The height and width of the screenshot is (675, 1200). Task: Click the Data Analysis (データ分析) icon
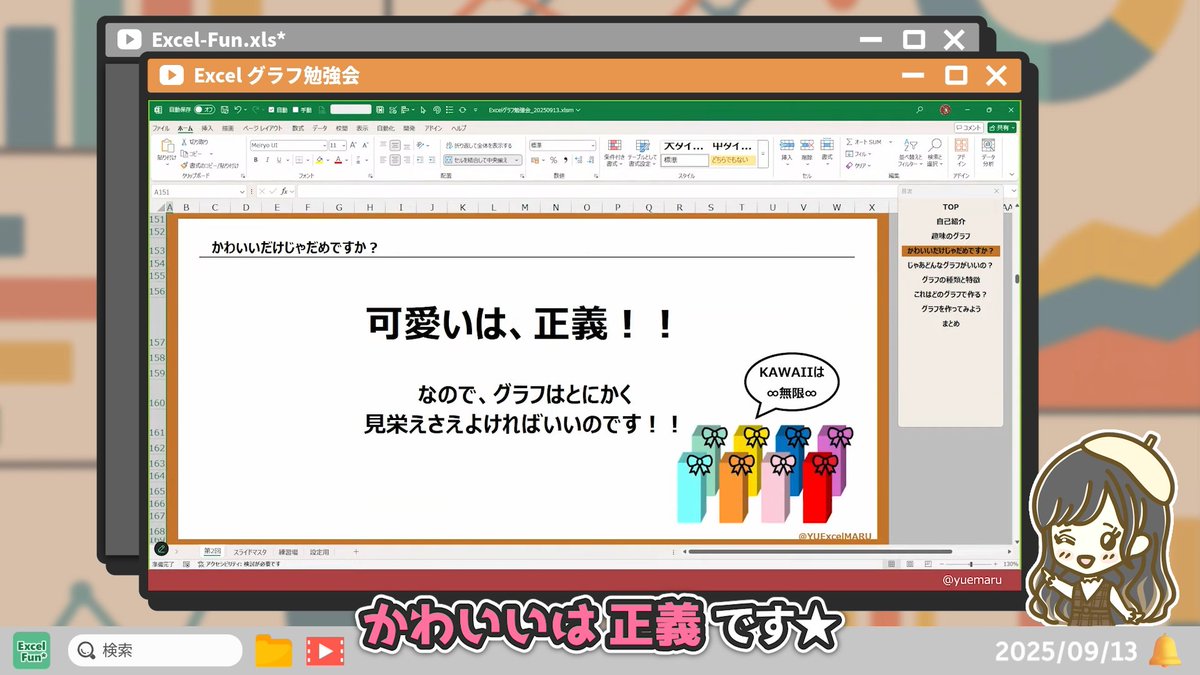click(x=988, y=146)
